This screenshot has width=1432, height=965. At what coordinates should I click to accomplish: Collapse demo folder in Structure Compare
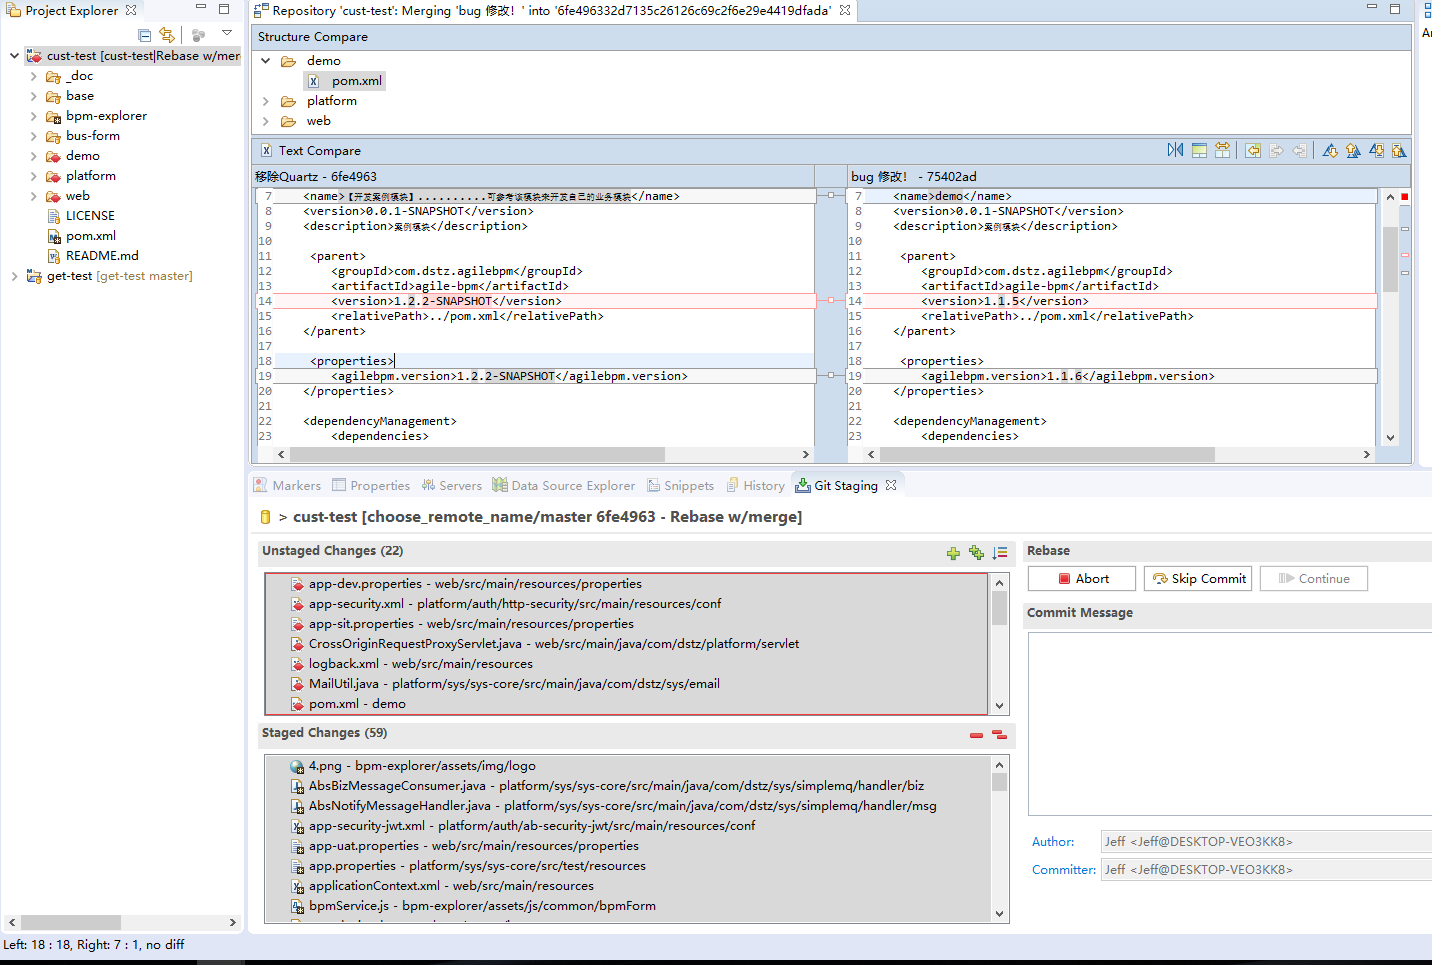click(x=266, y=61)
